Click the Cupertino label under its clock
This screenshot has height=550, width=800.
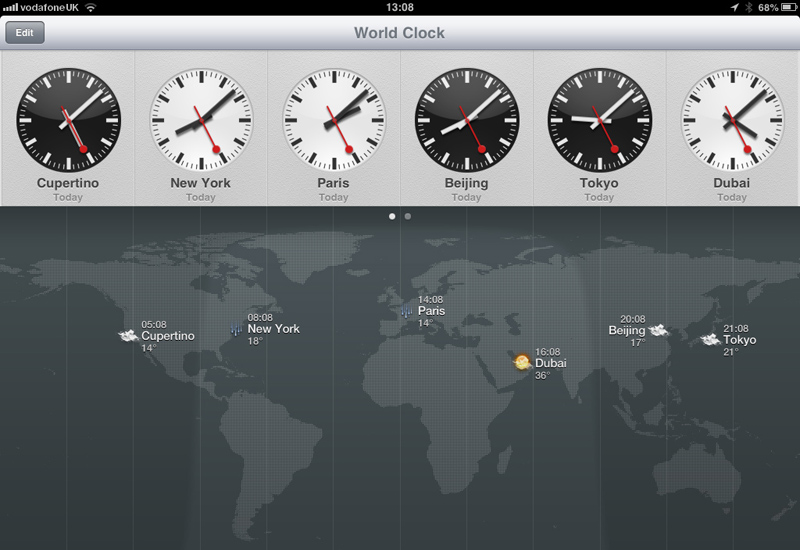[x=68, y=183]
